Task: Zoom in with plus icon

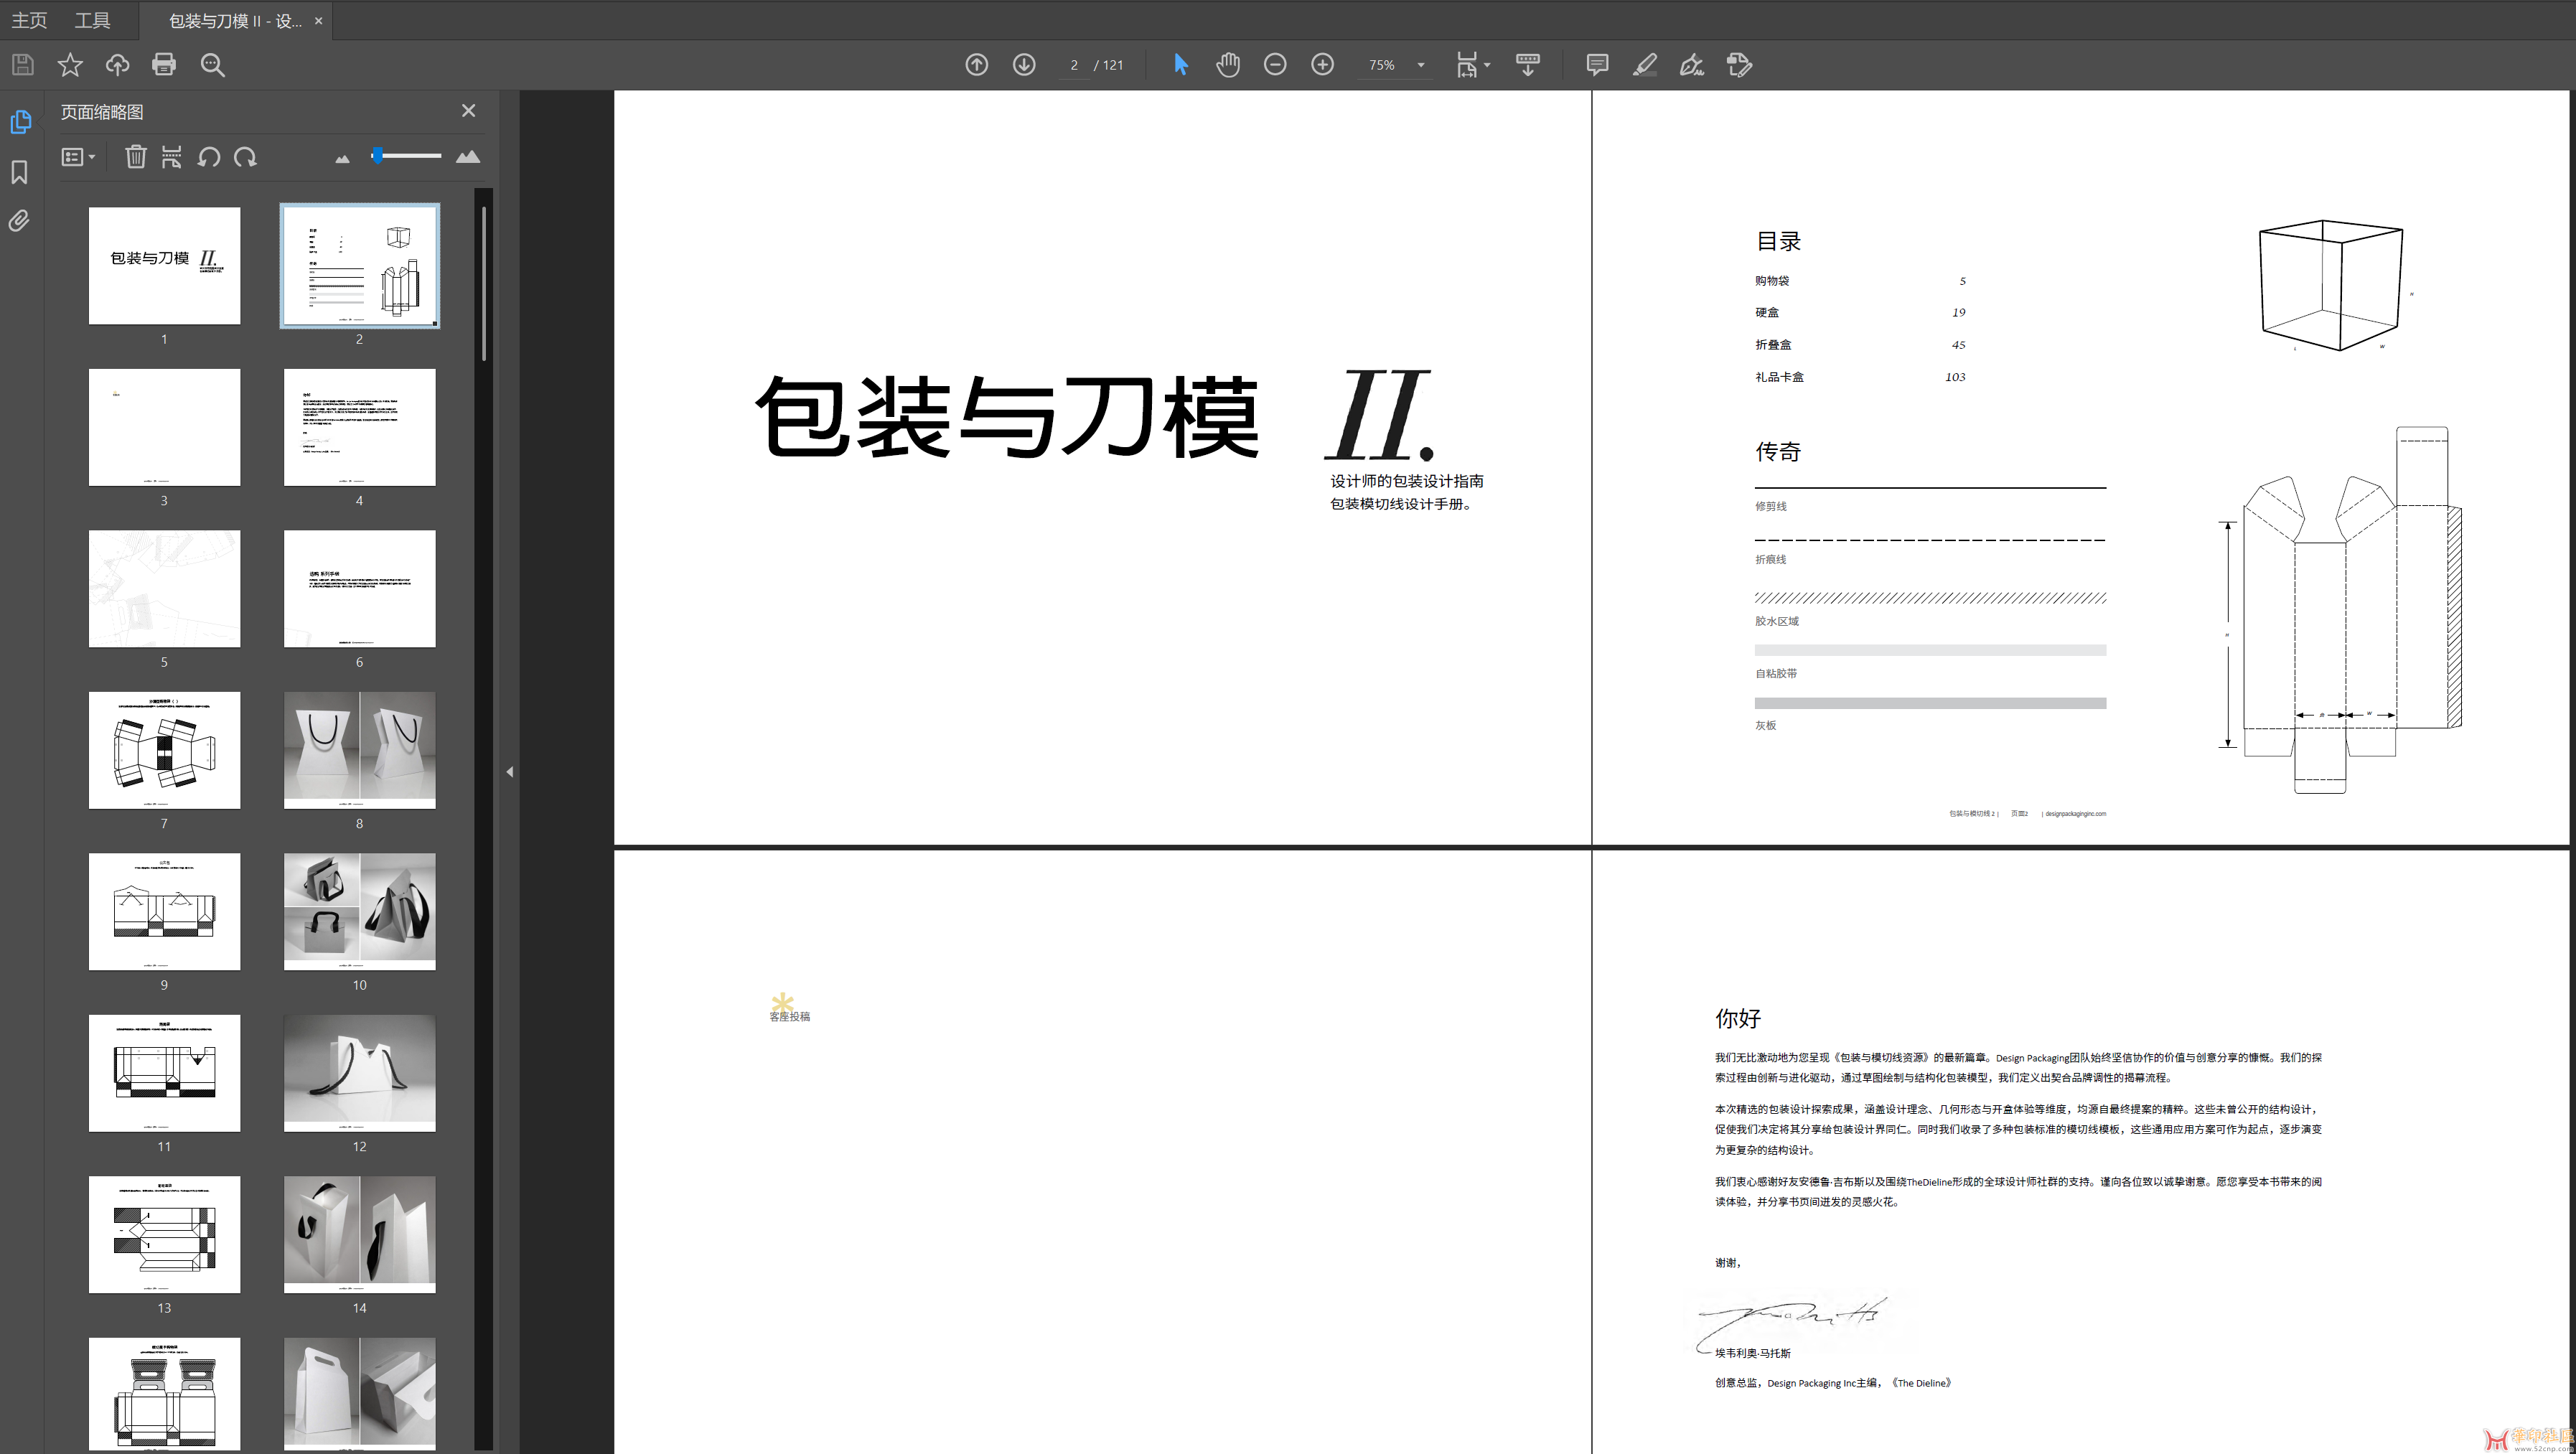Action: 1322,65
